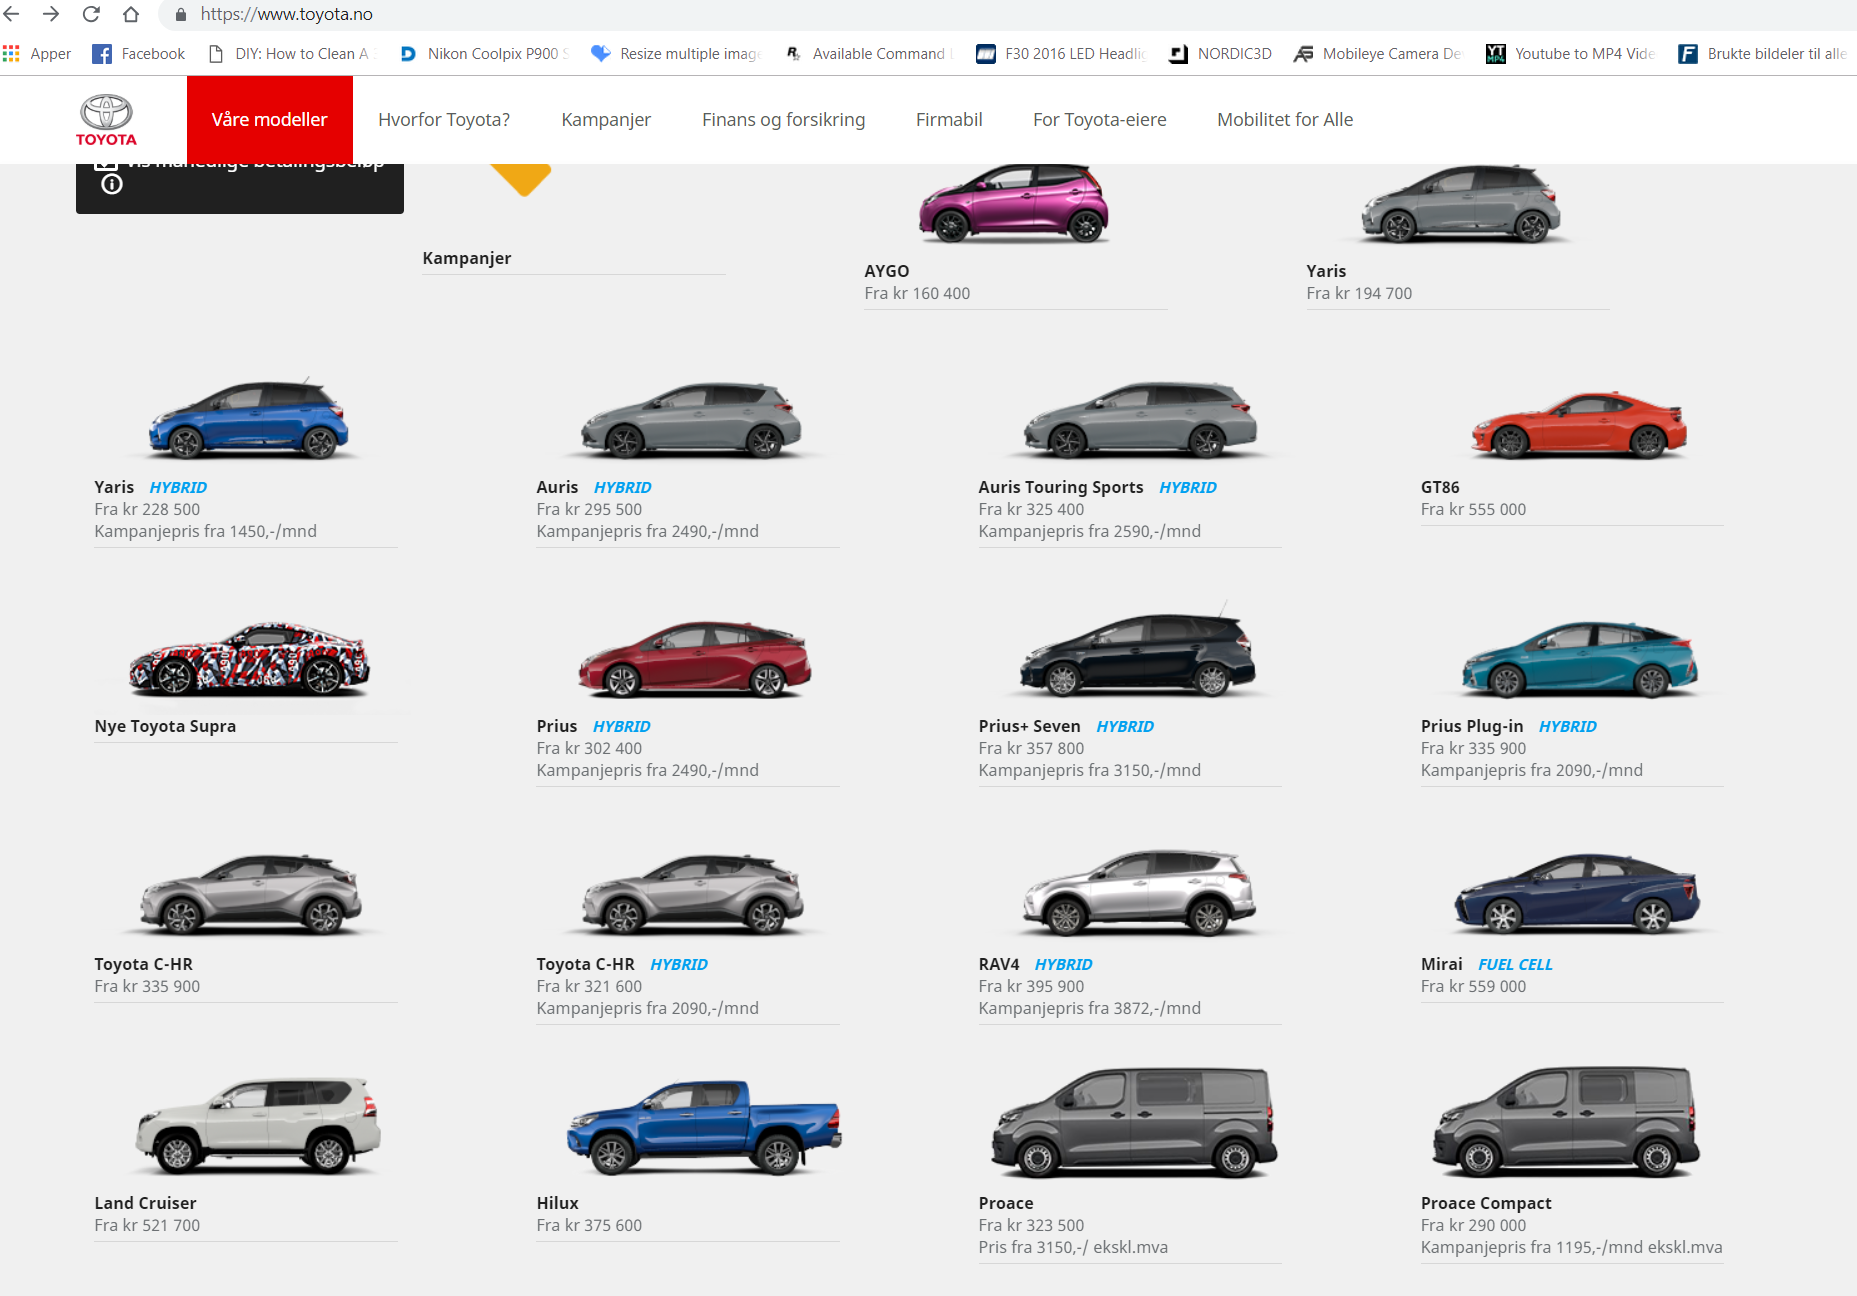
Task: Click the grey Auris hatchback image
Action: pyautogui.click(x=691, y=420)
